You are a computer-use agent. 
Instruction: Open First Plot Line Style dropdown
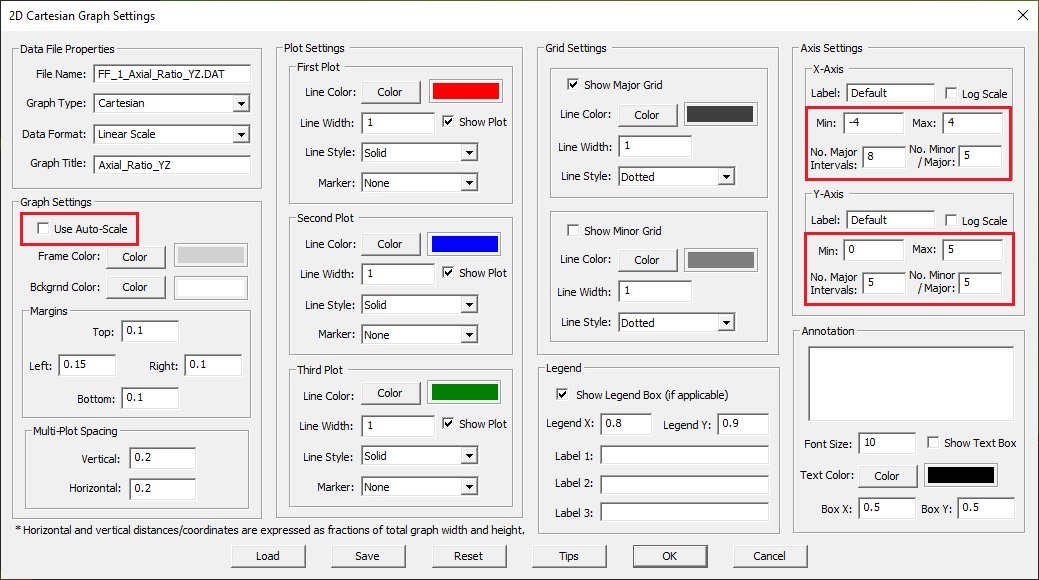tap(469, 153)
